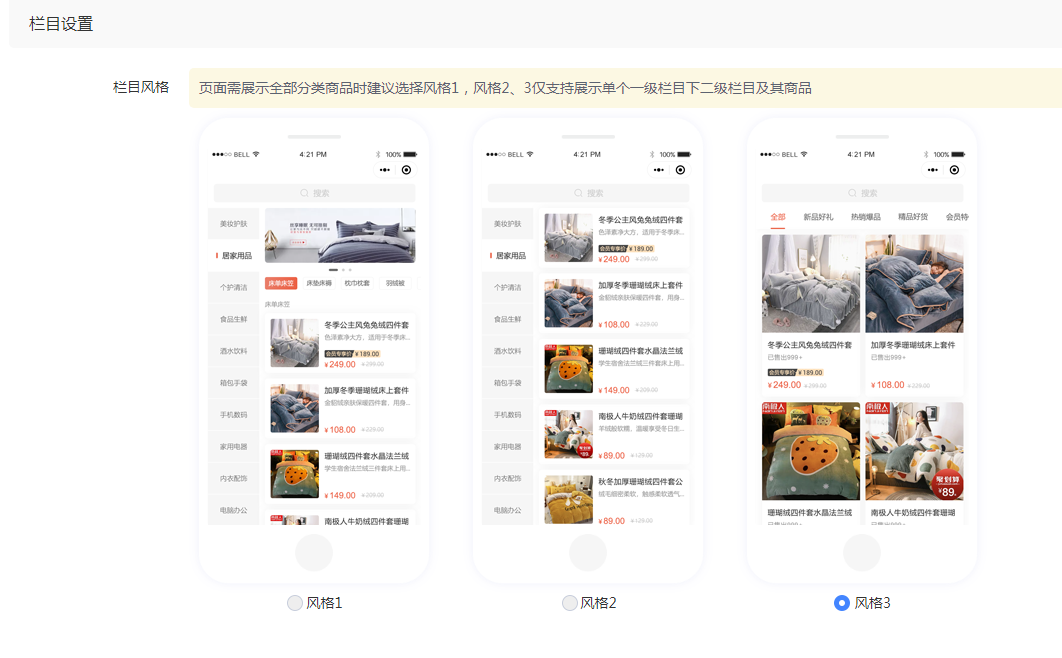Click the ¥89 promo badge on 风格3 product image
1062x658 pixels.
(x=948, y=485)
